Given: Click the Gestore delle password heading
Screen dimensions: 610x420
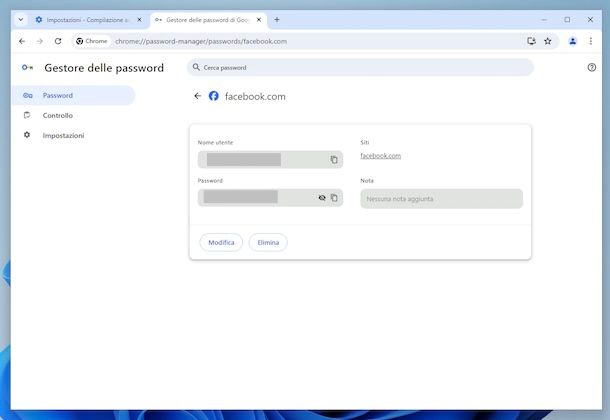Looking at the screenshot, I should (104, 68).
